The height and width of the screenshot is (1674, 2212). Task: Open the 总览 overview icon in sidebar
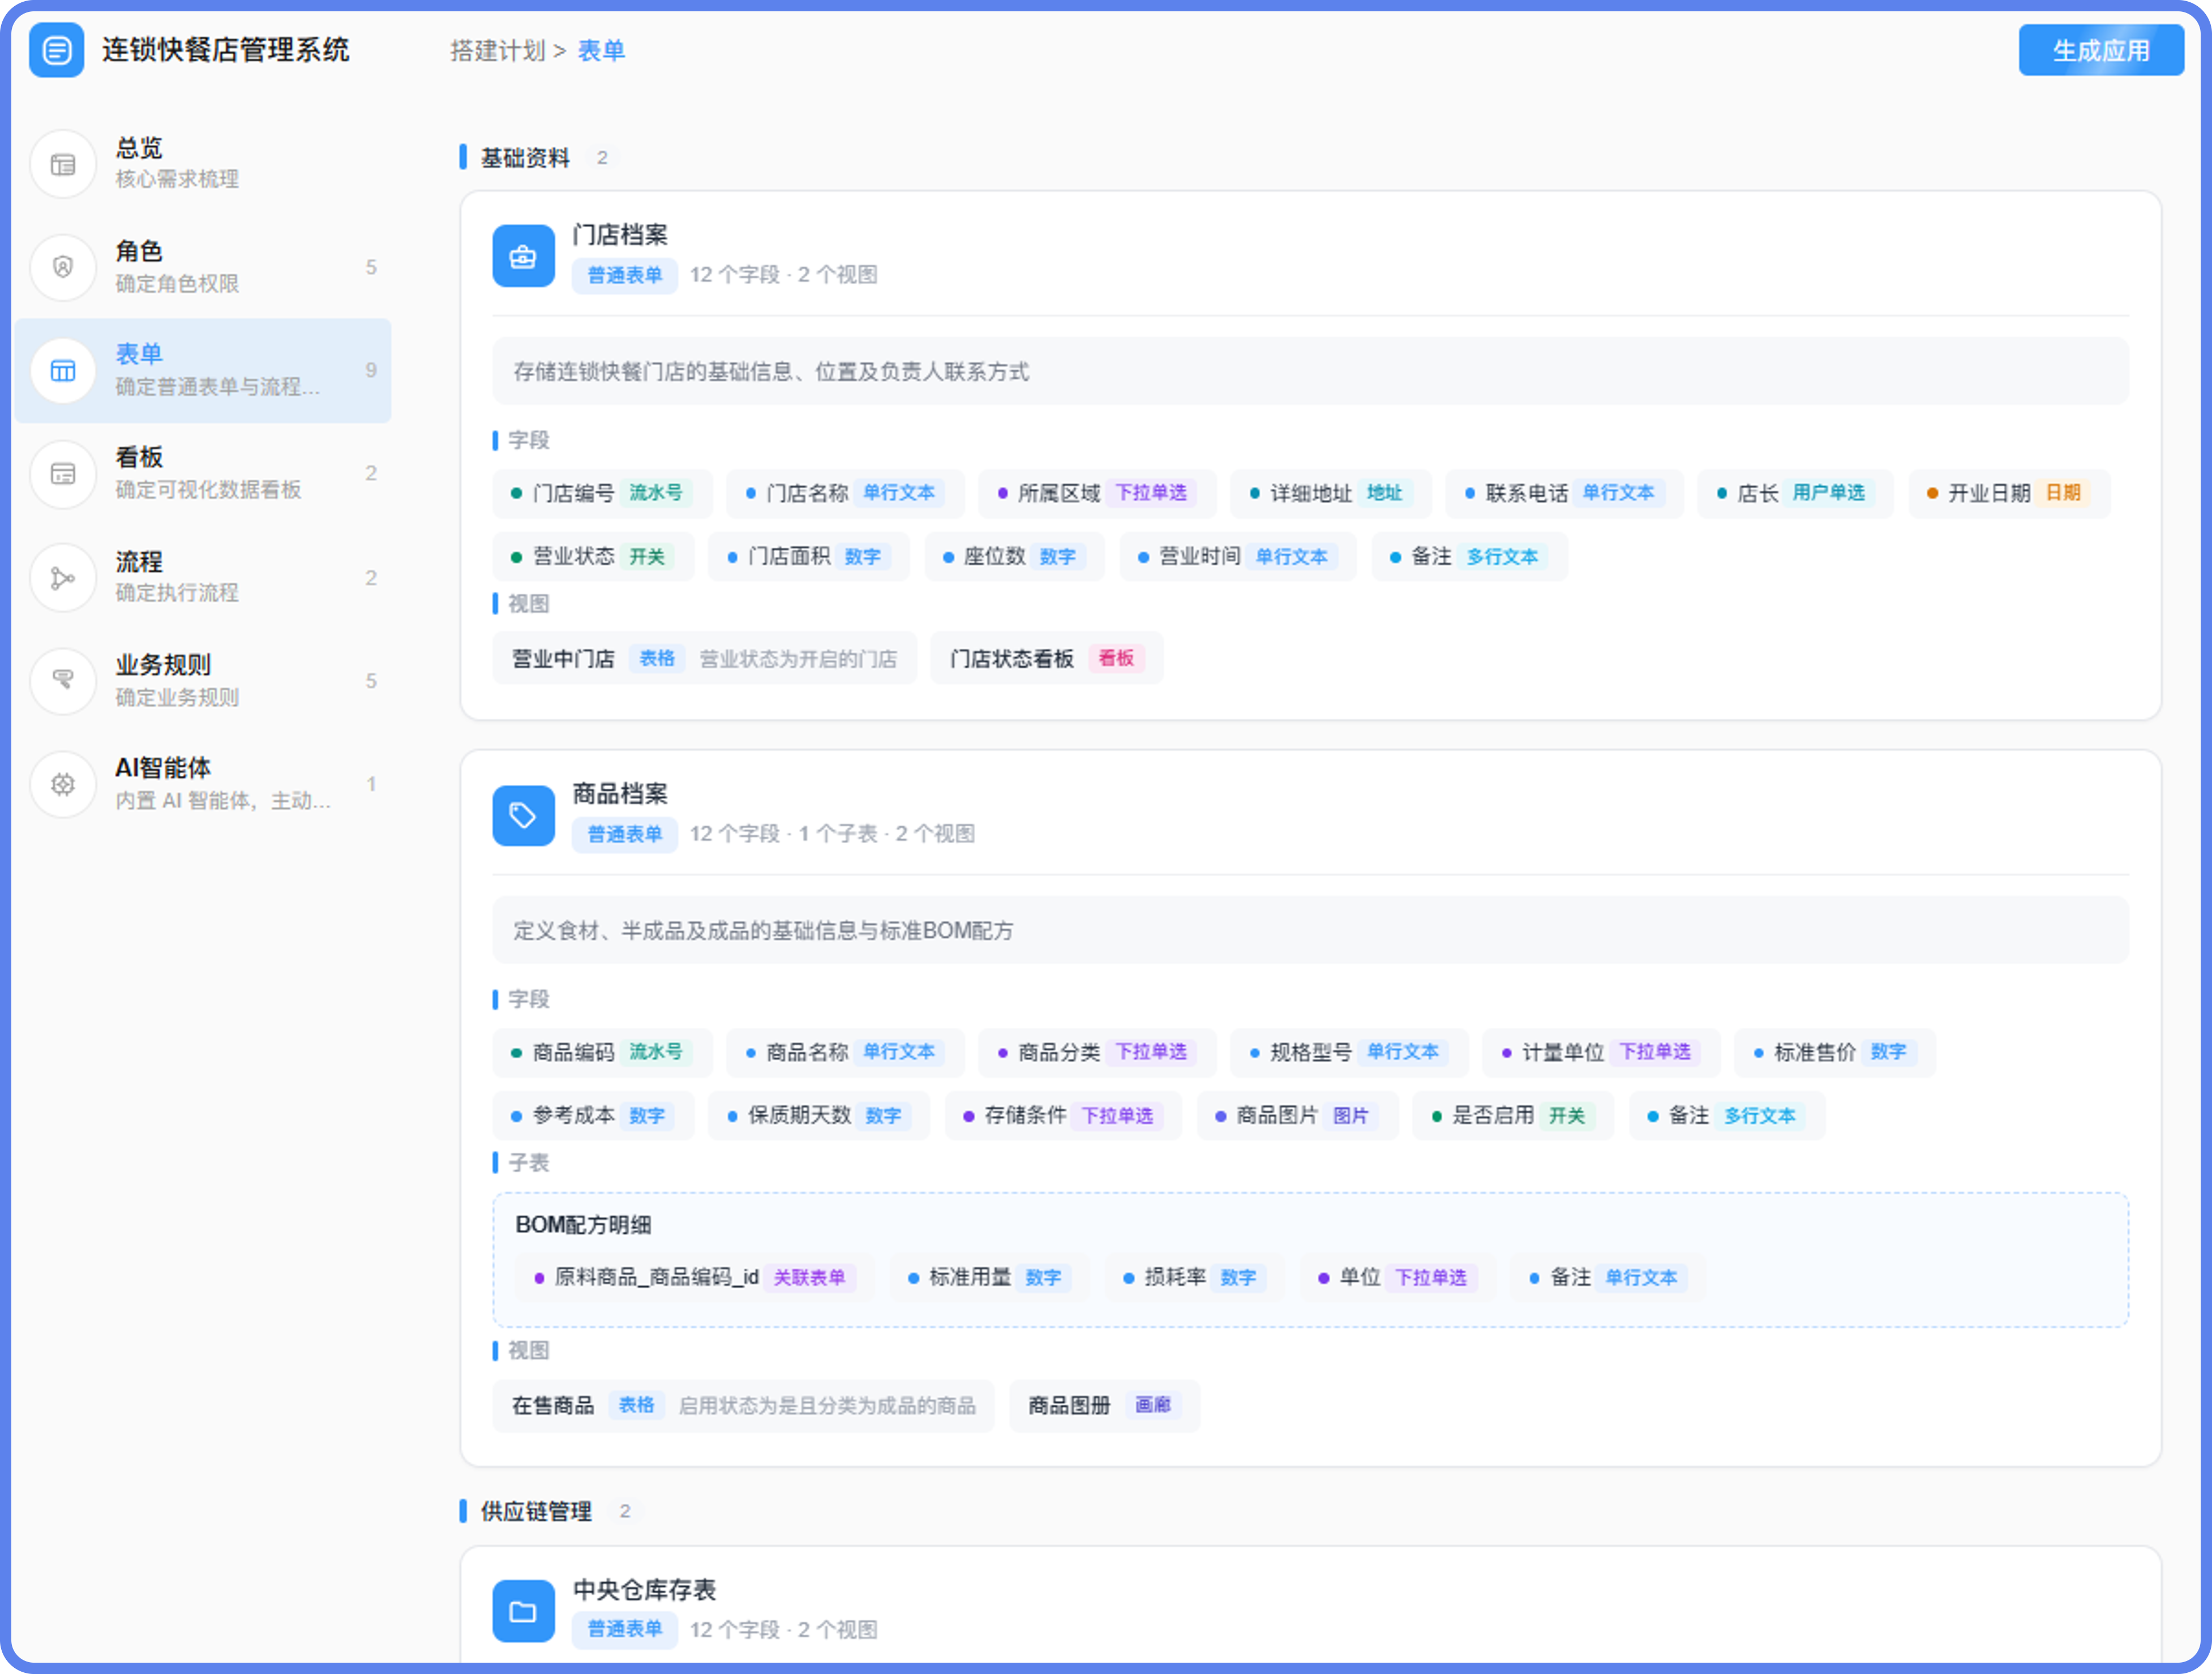click(63, 164)
